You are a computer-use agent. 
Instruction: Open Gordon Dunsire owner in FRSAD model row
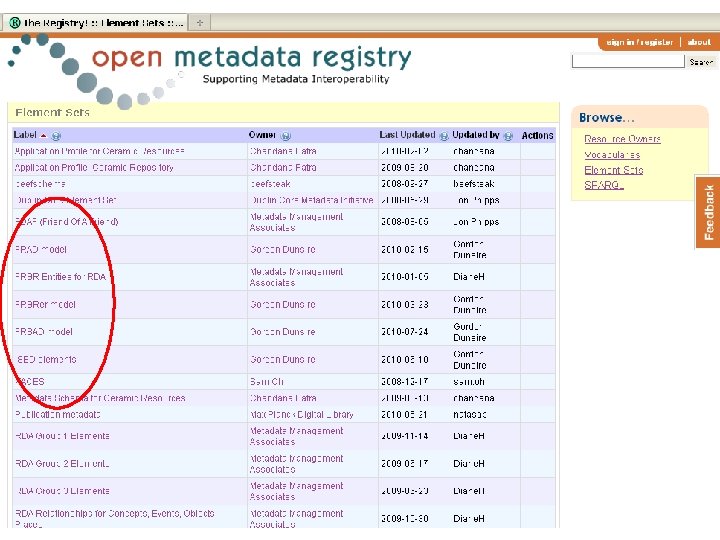283,332
